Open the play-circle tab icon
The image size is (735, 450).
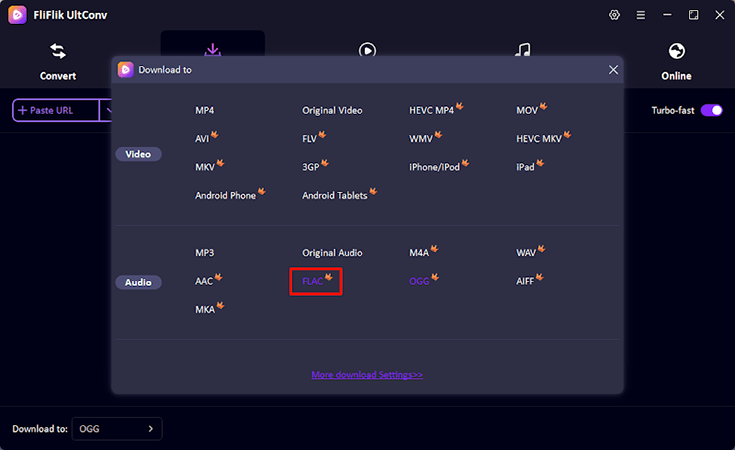point(367,50)
